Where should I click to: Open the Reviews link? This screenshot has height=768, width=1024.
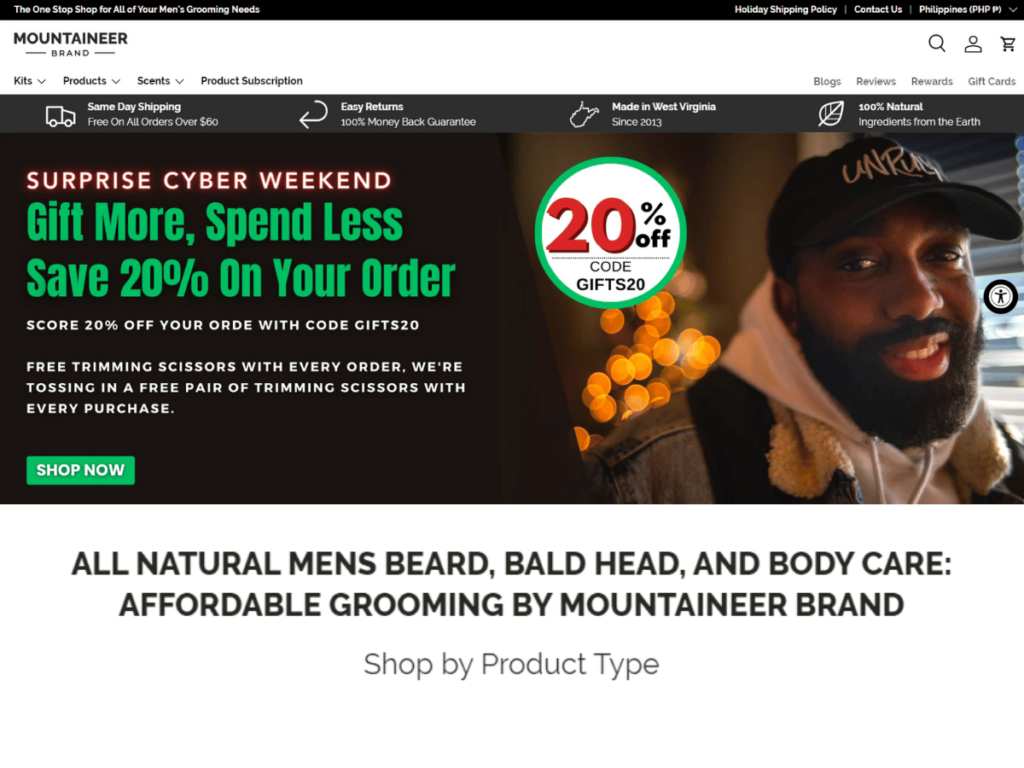point(876,82)
